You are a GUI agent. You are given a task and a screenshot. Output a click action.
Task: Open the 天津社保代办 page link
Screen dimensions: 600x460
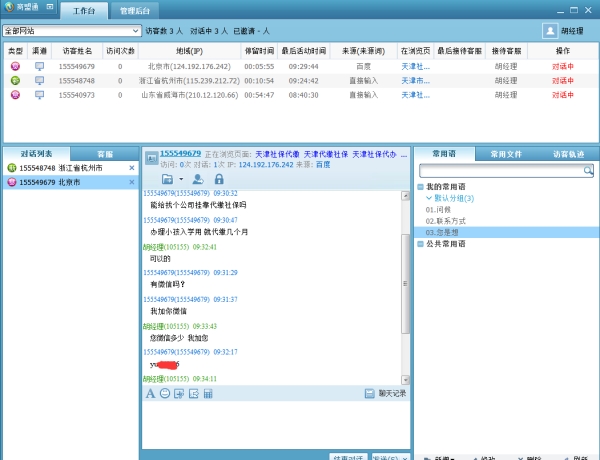[x=374, y=154]
